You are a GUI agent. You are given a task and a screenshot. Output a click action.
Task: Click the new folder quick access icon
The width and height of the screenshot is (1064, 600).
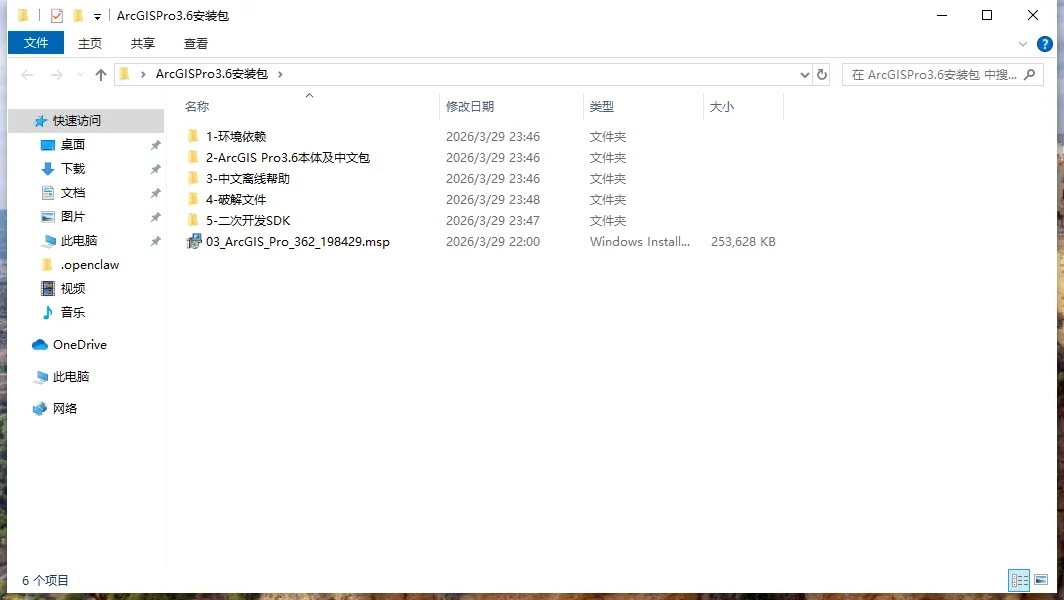click(x=77, y=15)
